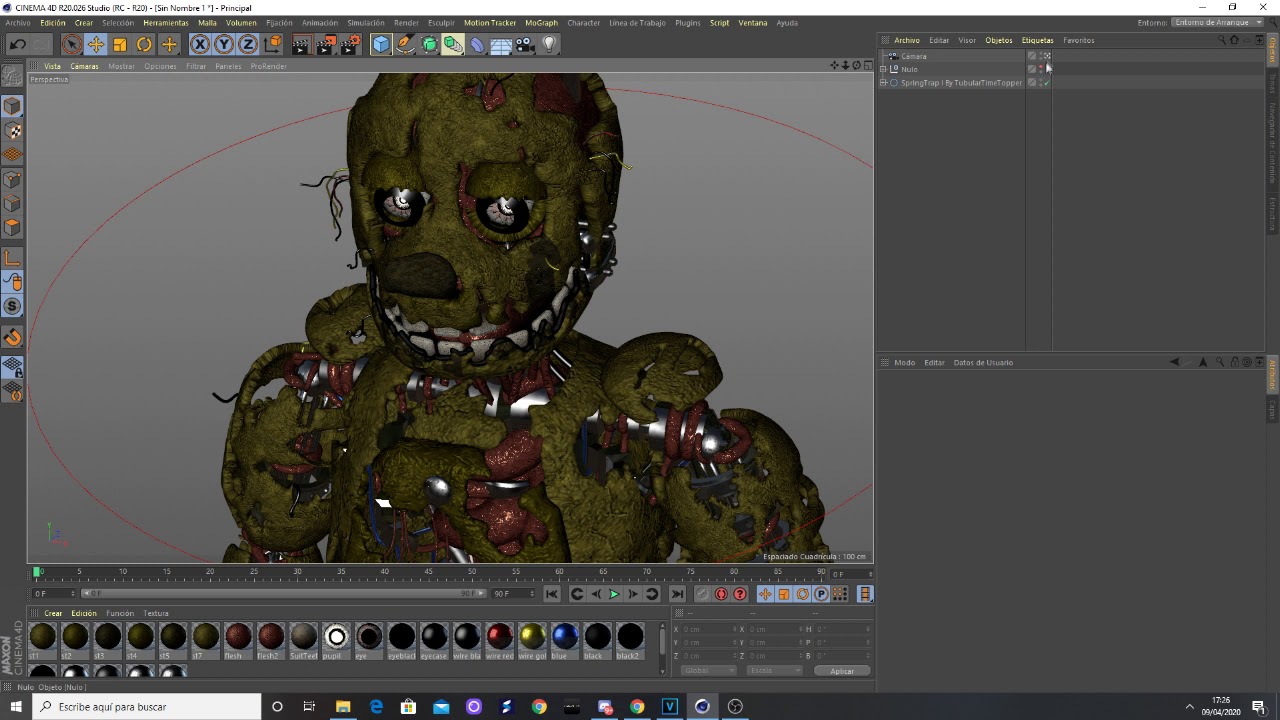This screenshot has height=720, width=1280.
Task: Open the Render menu
Action: click(x=406, y=22)
